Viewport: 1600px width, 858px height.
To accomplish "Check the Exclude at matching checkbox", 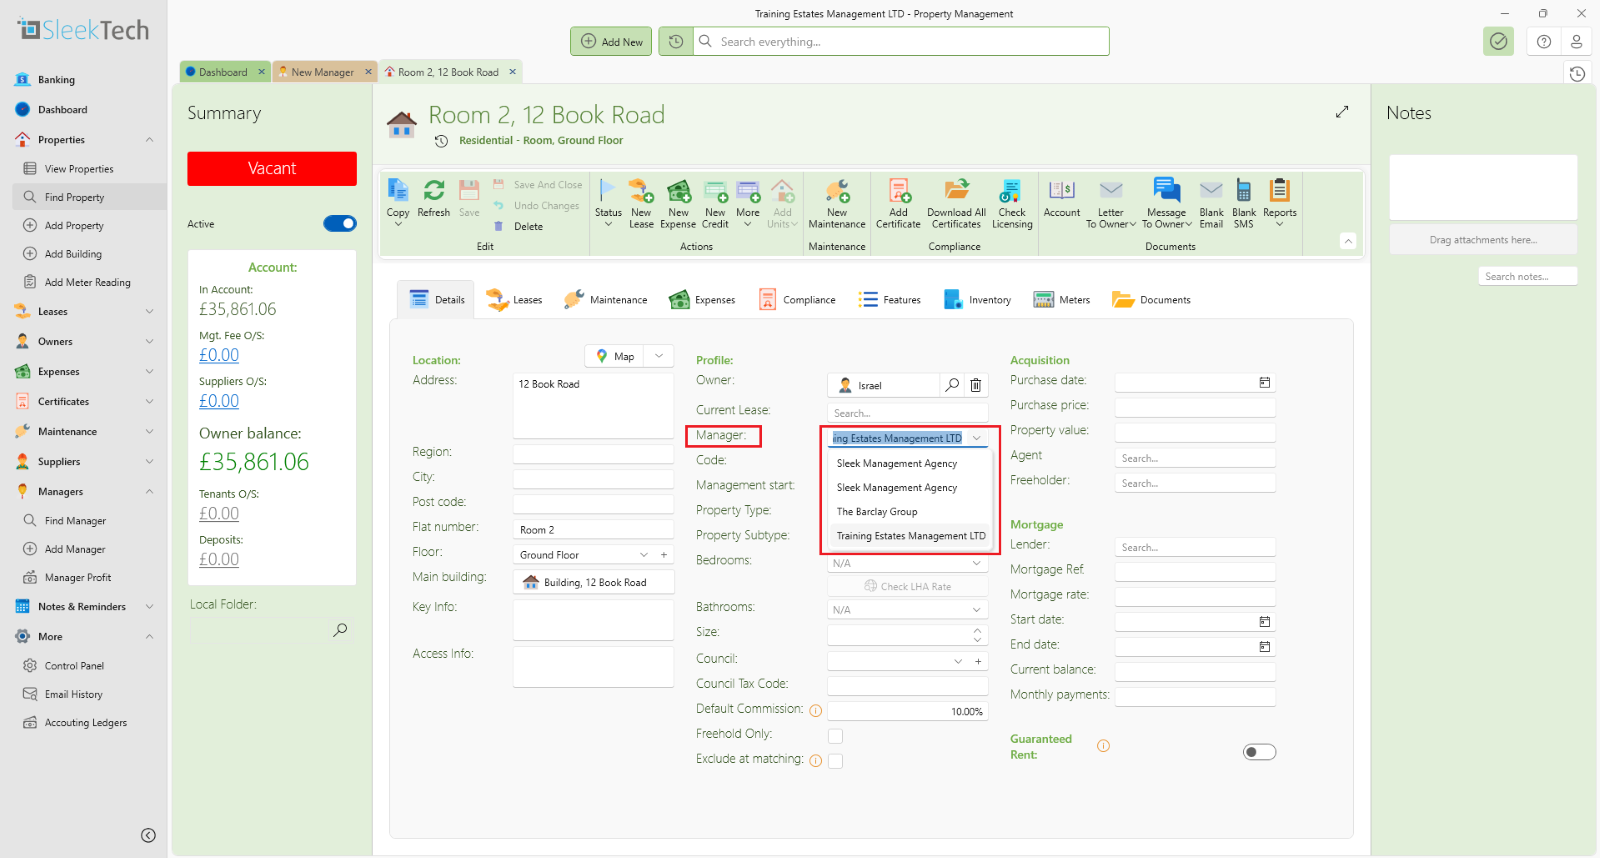I will click(836, 761).
